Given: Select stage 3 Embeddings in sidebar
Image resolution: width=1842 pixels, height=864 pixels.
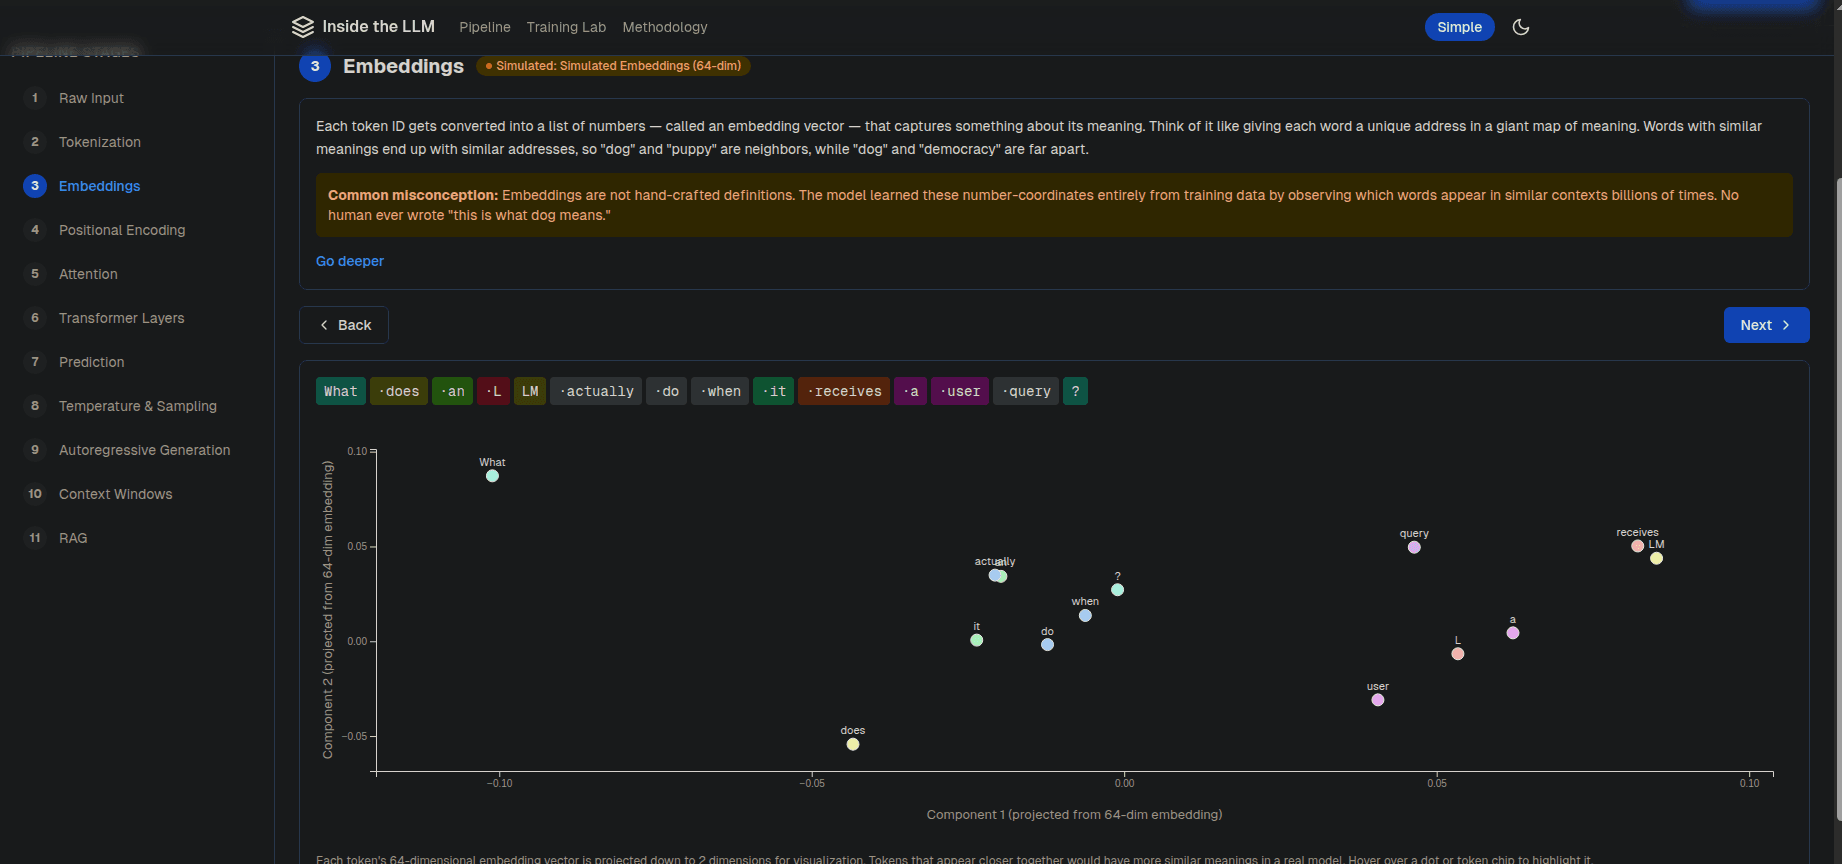Looking at the screenshot, I should (x=137, y=186).
